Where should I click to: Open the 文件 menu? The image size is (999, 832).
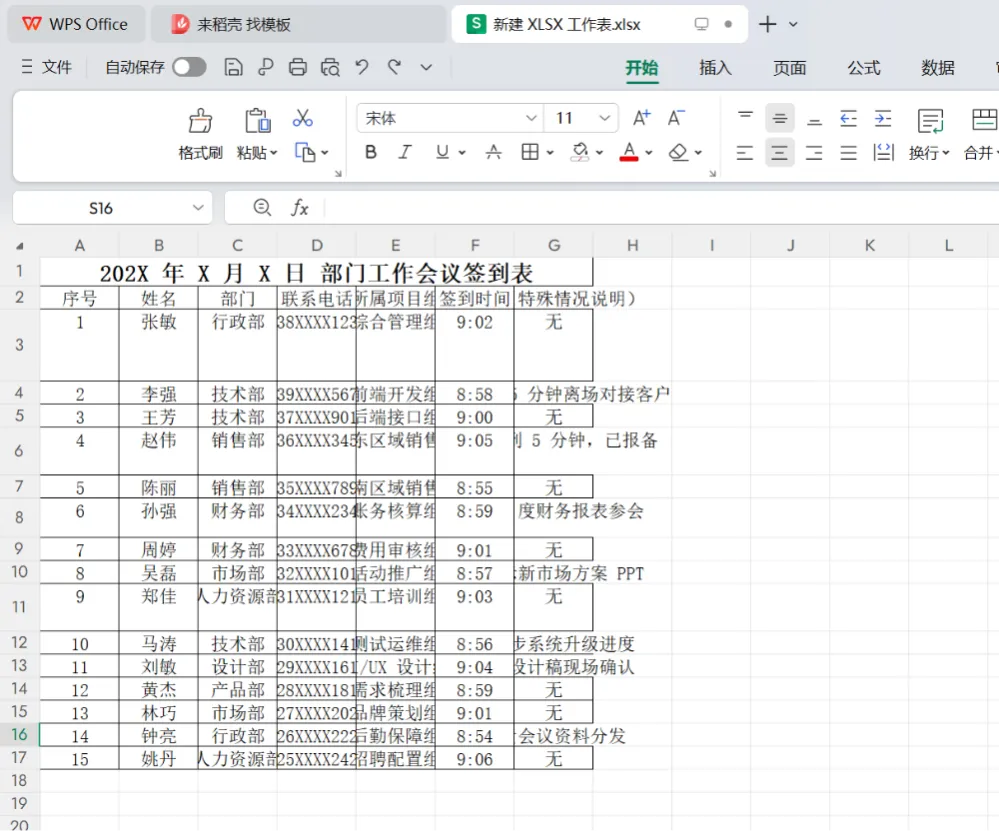tap(47, 67)
